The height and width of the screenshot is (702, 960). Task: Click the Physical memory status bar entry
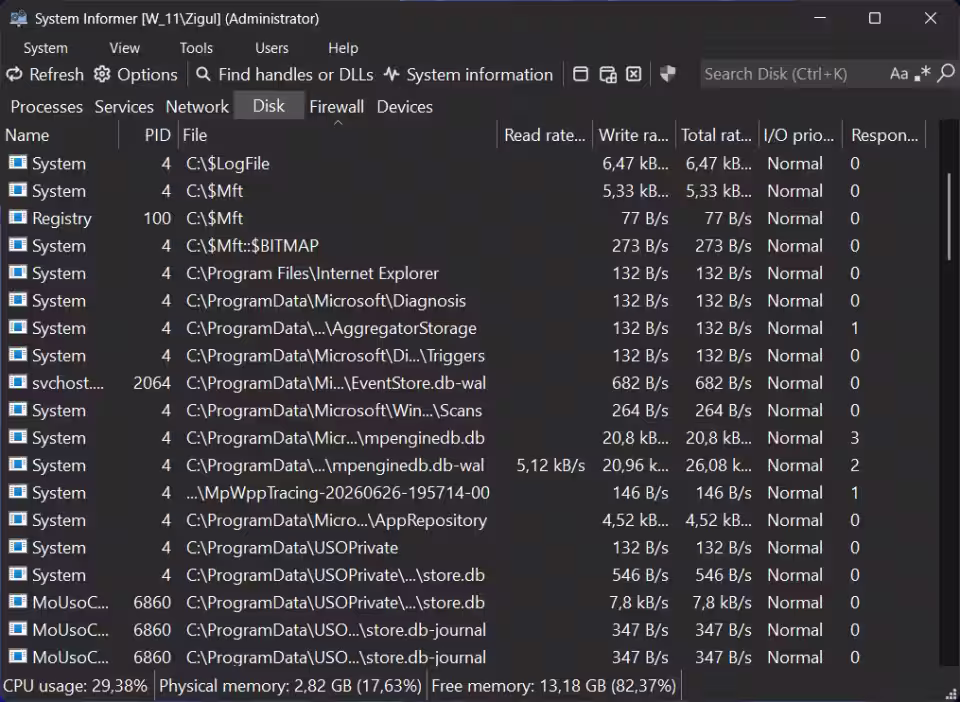point(290,685)
